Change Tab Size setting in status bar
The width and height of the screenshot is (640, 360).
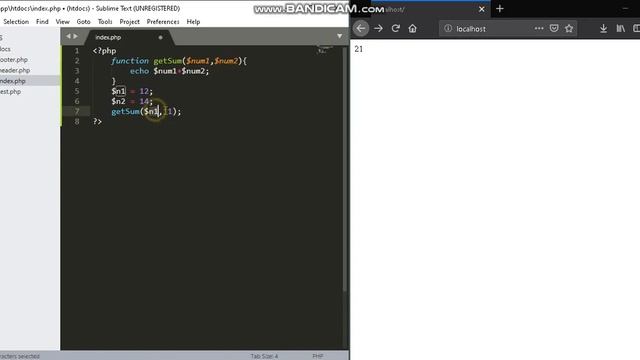pyautogui.click(x=264, y=356)
